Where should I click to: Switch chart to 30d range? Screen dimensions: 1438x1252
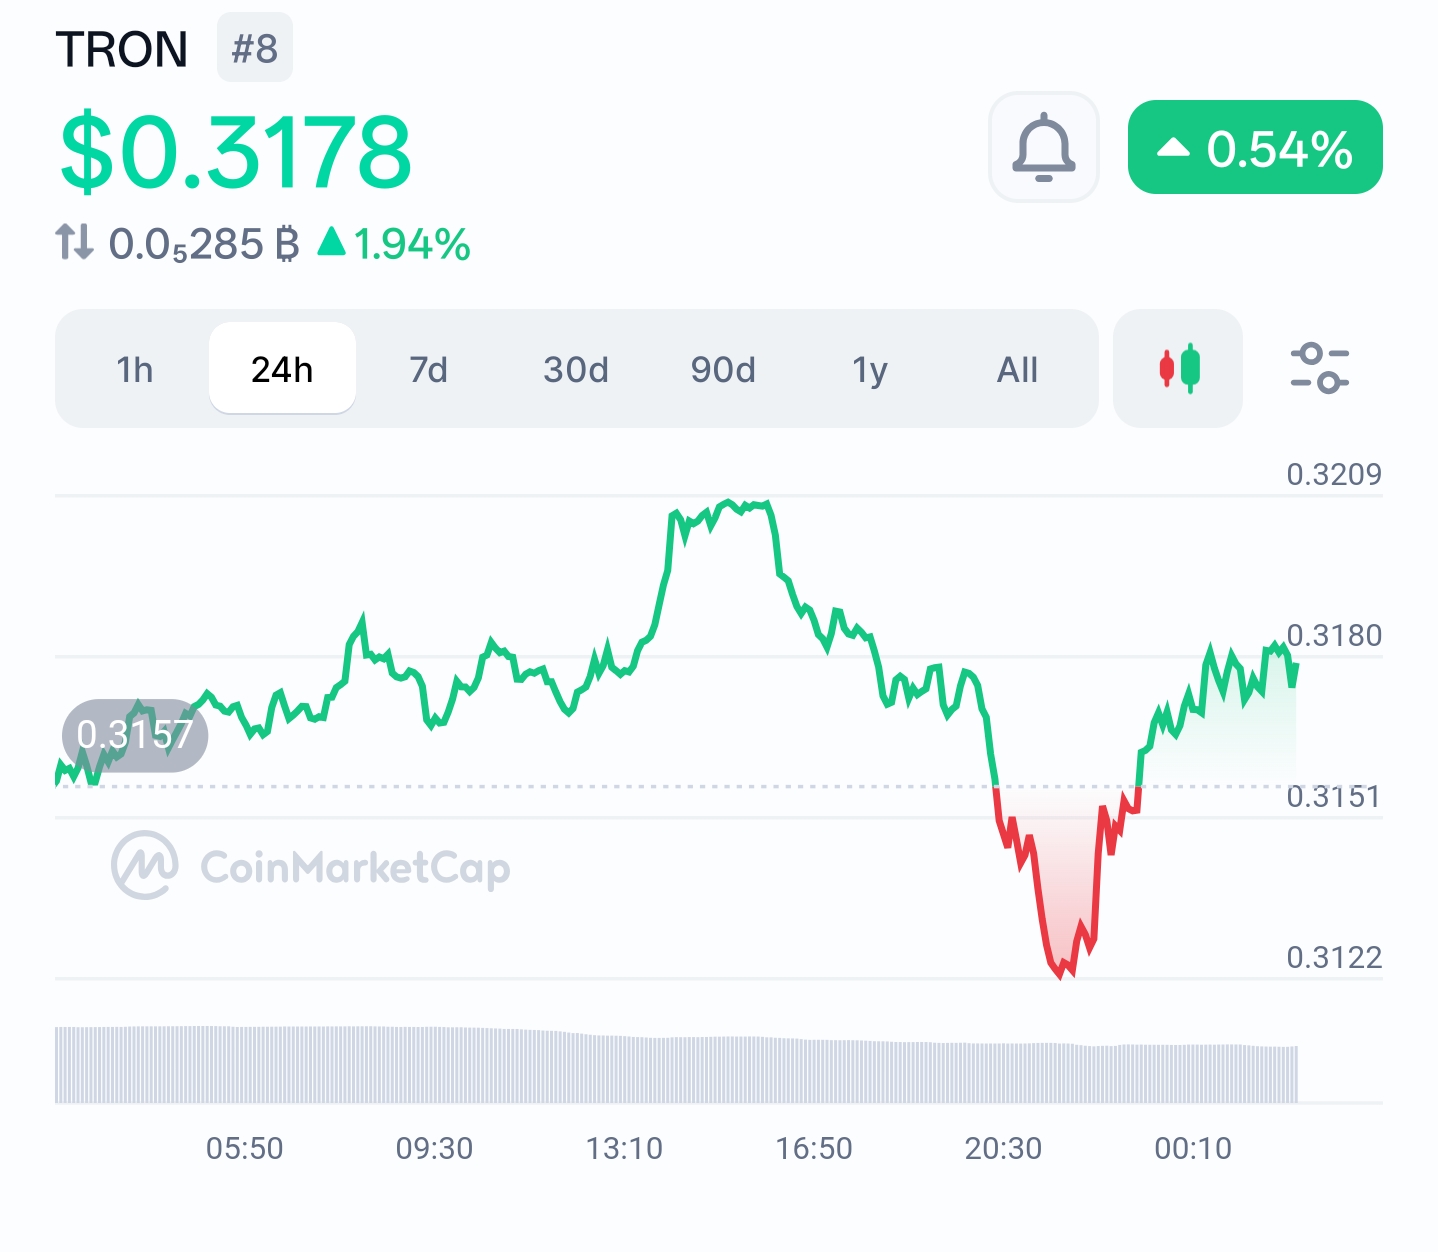point(576,370)
